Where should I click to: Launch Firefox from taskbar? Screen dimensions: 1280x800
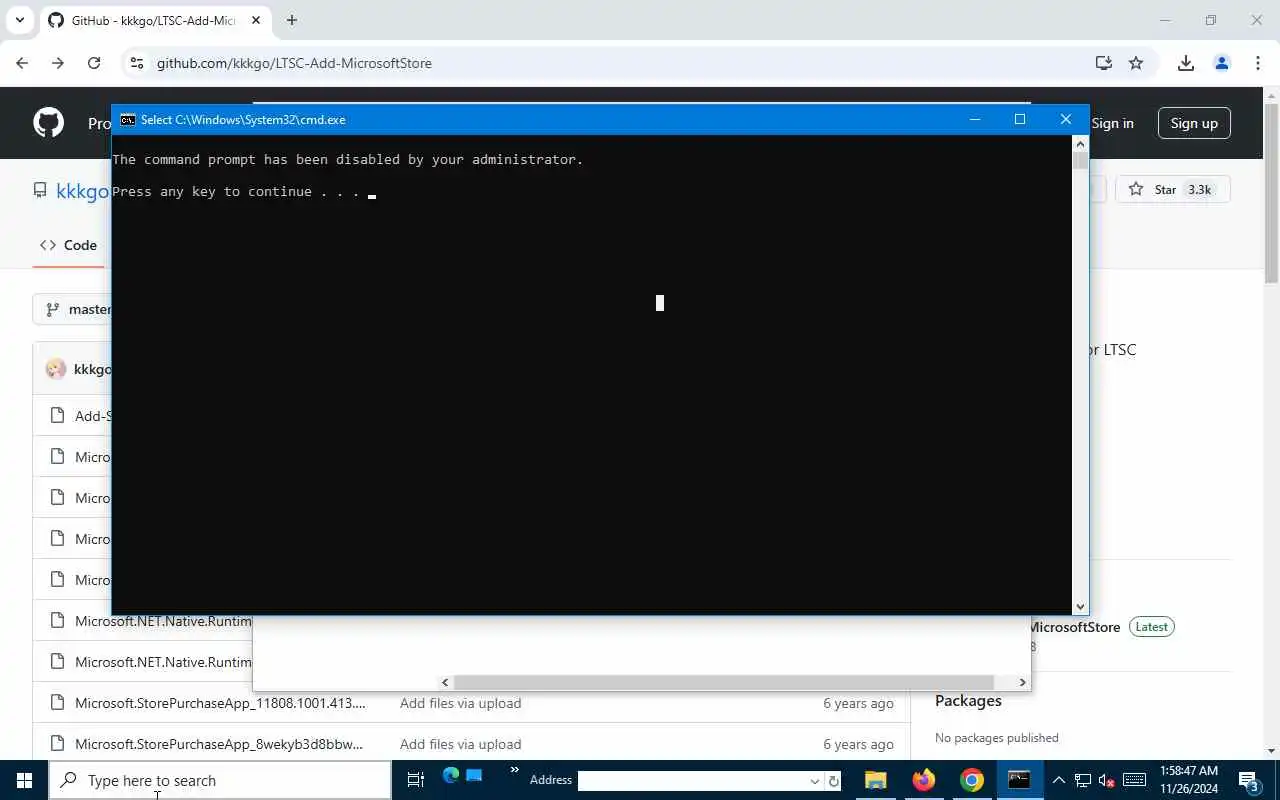(x=924, y=780)
